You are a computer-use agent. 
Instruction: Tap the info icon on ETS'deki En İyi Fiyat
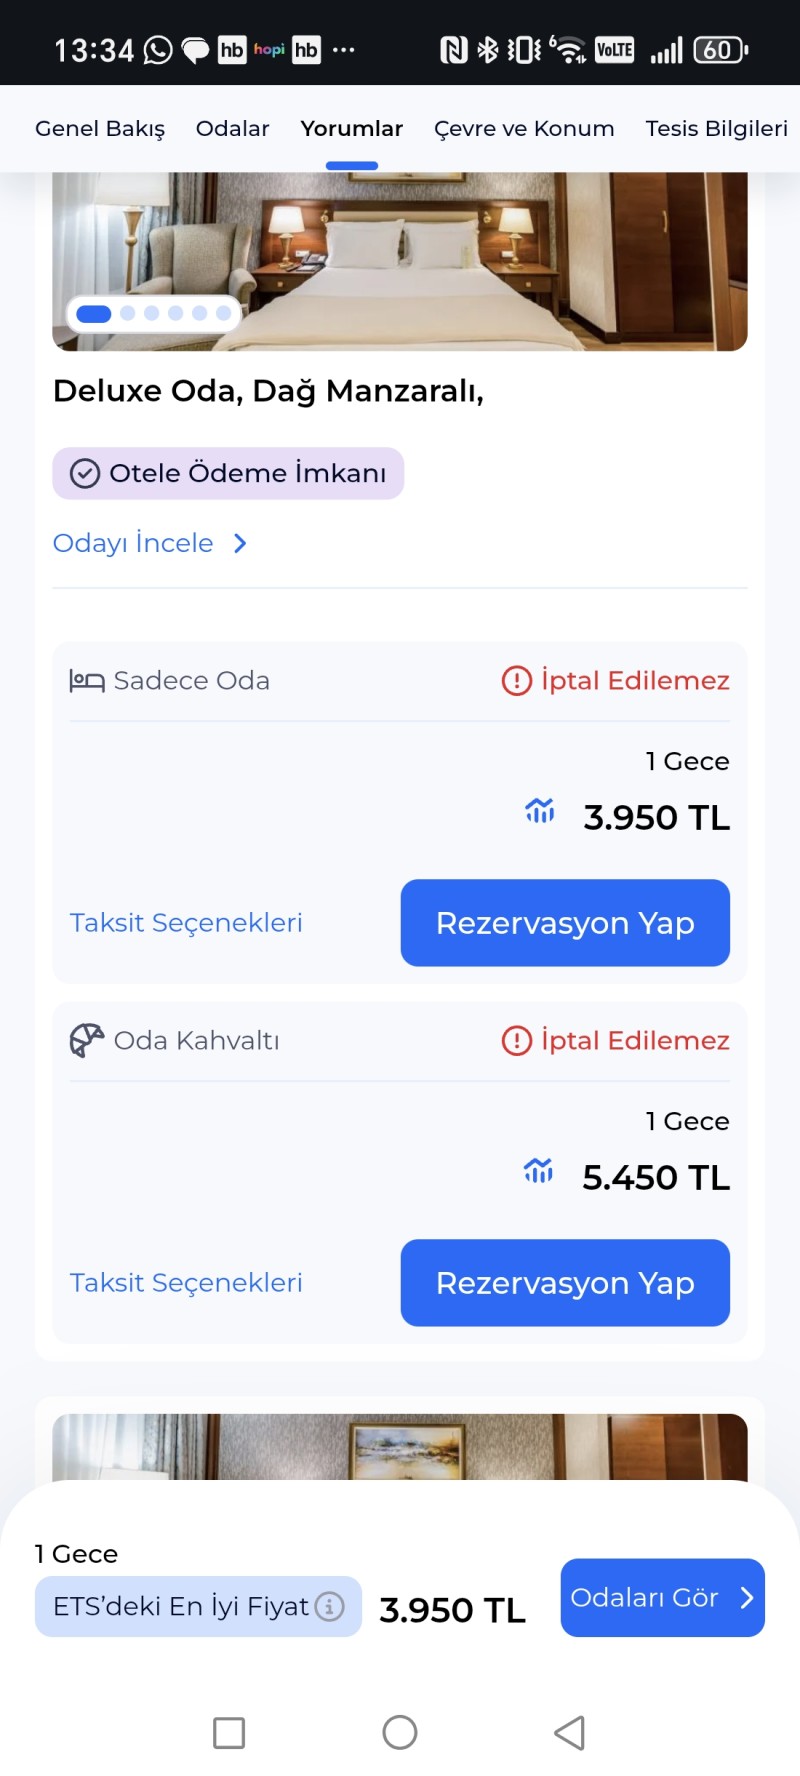point(330,1606)
